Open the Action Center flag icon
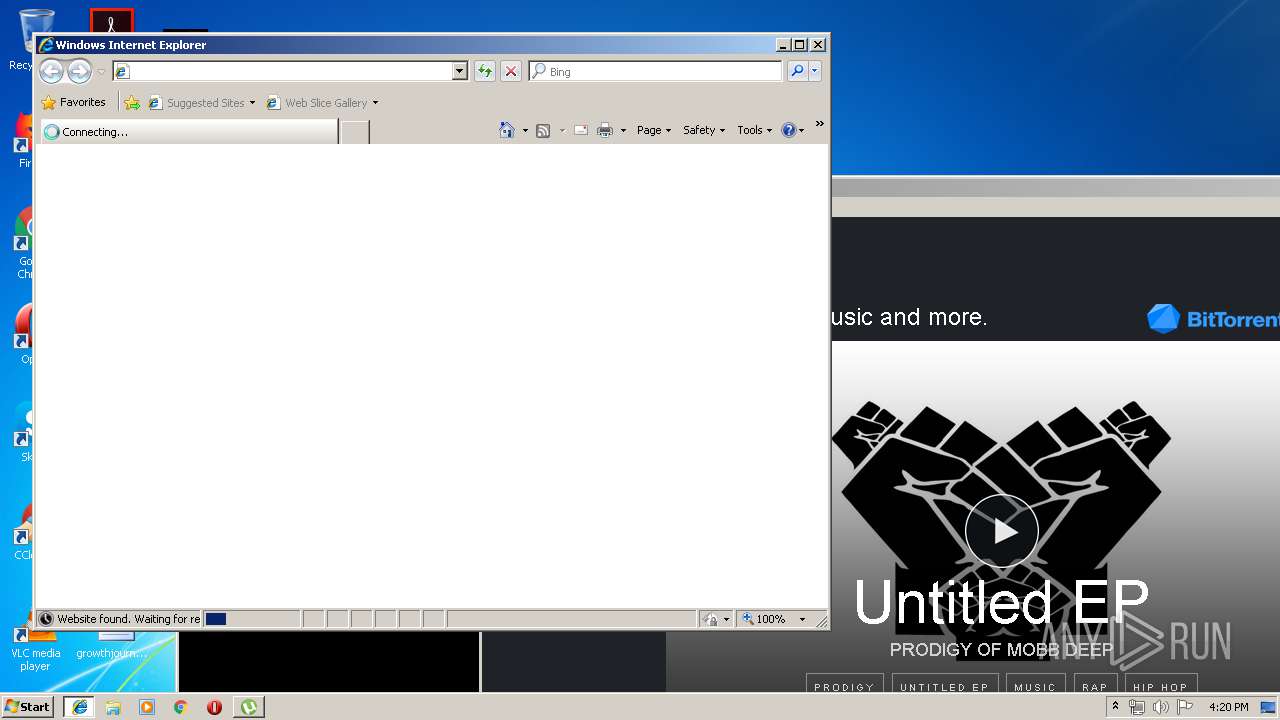This screenshot has width=1280, height=720. click(x=1185, y=707)
